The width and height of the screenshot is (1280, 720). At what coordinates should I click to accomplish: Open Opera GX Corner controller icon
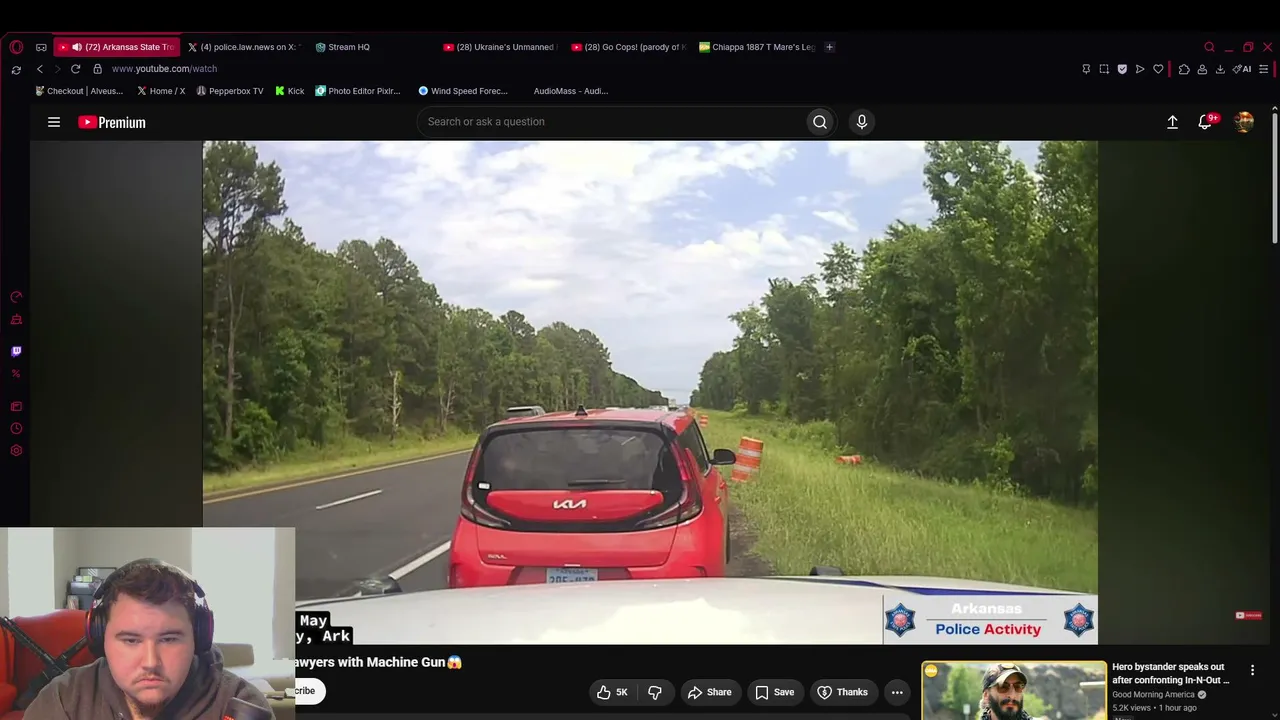click(x=41, y=47)
